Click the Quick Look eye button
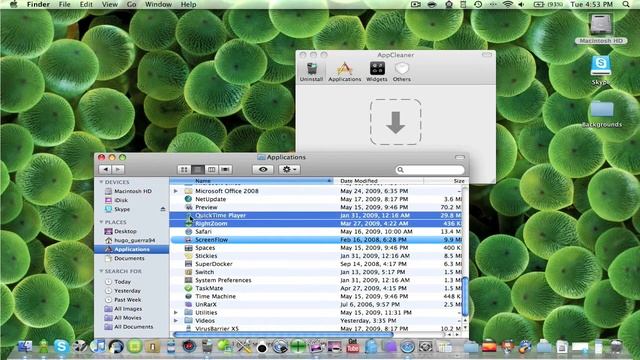This screenshot has height=360, width=640. click(263, 169)
